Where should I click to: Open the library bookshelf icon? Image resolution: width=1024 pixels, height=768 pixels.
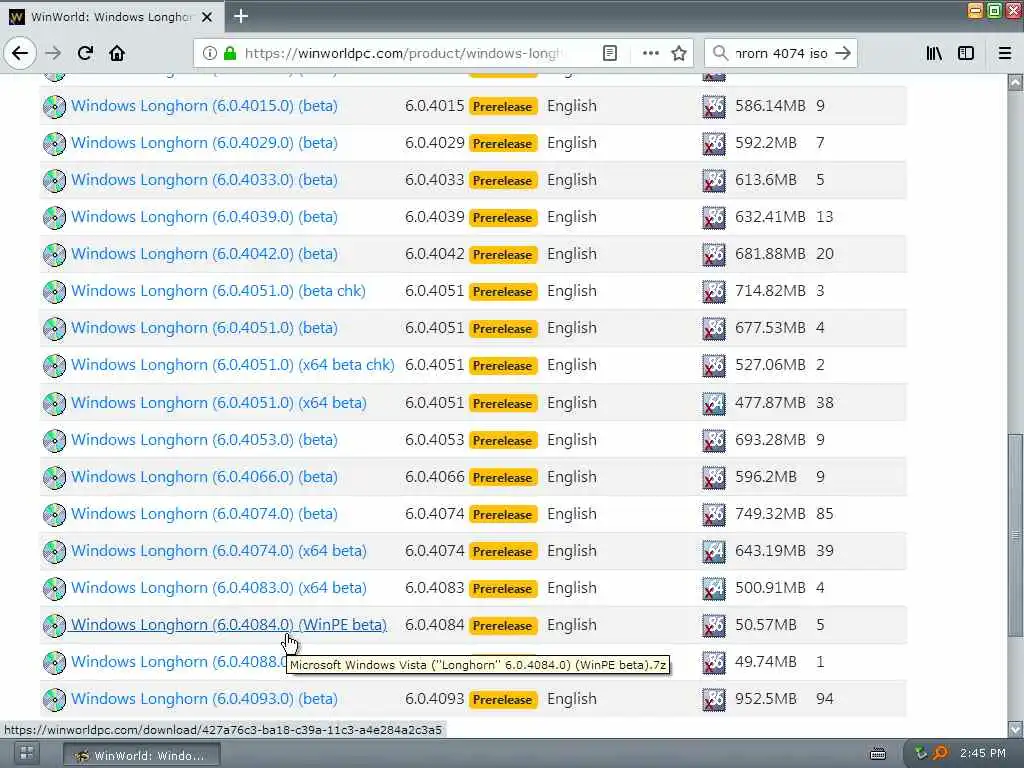coord(934,53)
